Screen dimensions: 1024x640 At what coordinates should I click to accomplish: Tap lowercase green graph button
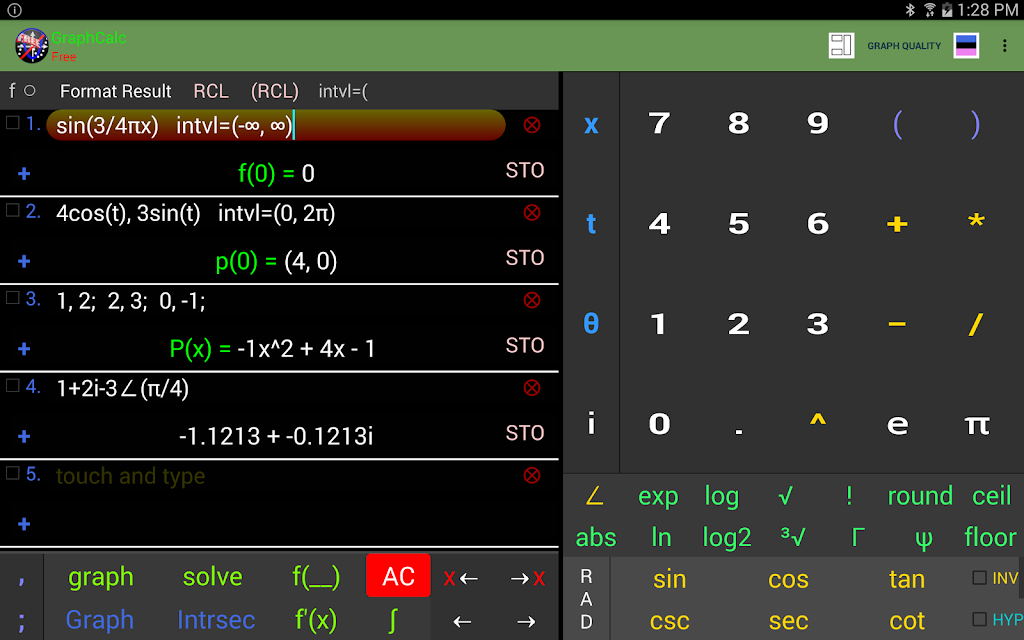coord(101,577)
